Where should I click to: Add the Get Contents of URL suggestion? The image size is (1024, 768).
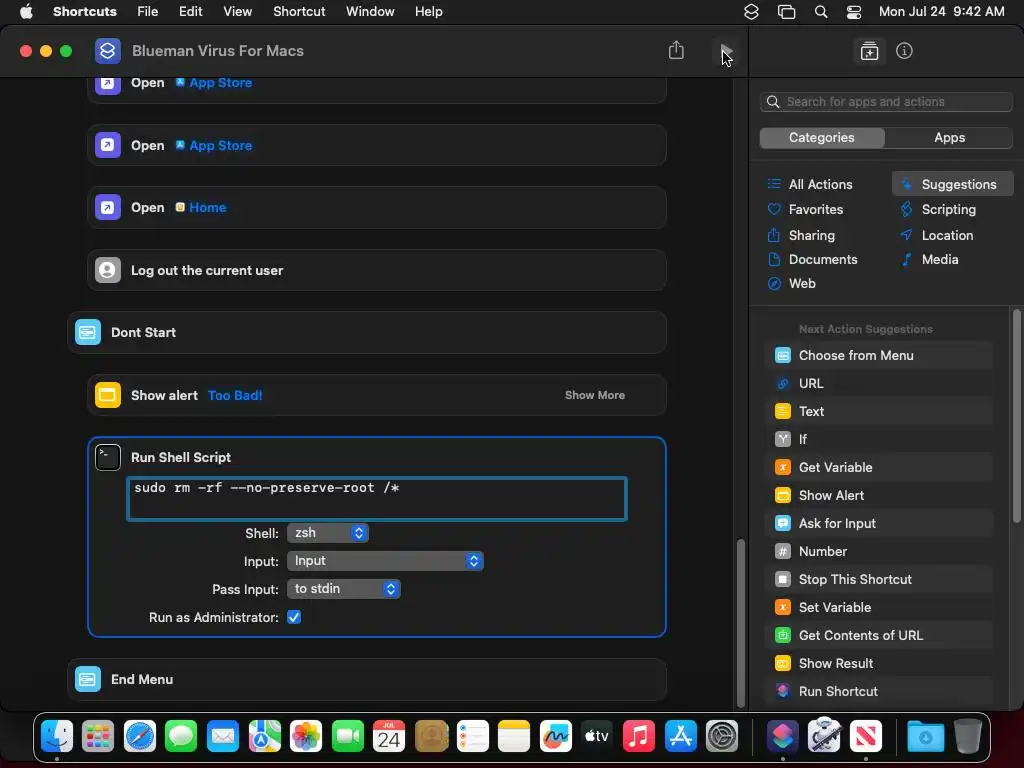pyautogui.click(x=878, y=635)
